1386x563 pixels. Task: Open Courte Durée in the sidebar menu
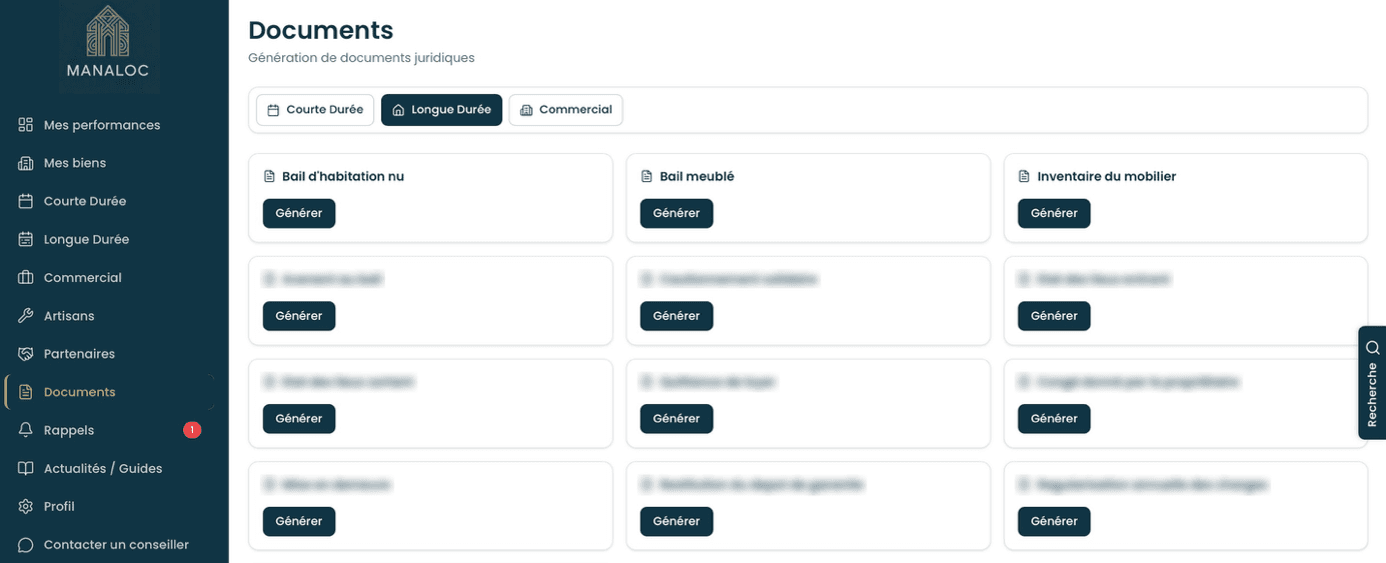(85, 201)
